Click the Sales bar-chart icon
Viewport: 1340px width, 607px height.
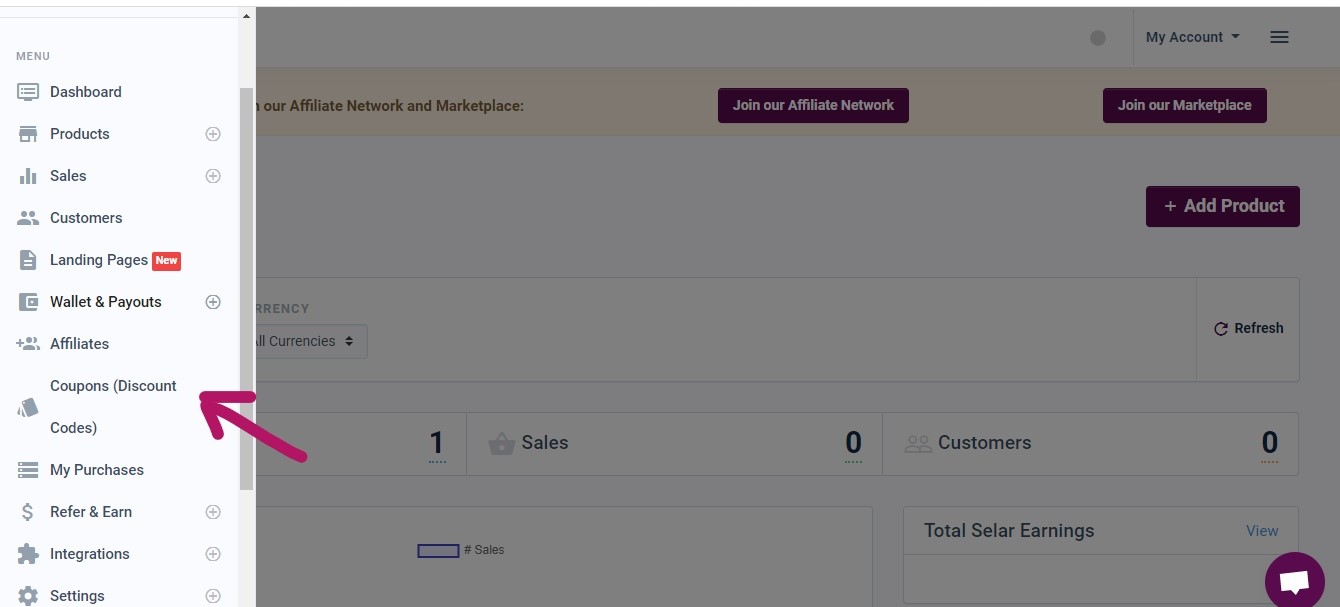click(x=27, y=175)
